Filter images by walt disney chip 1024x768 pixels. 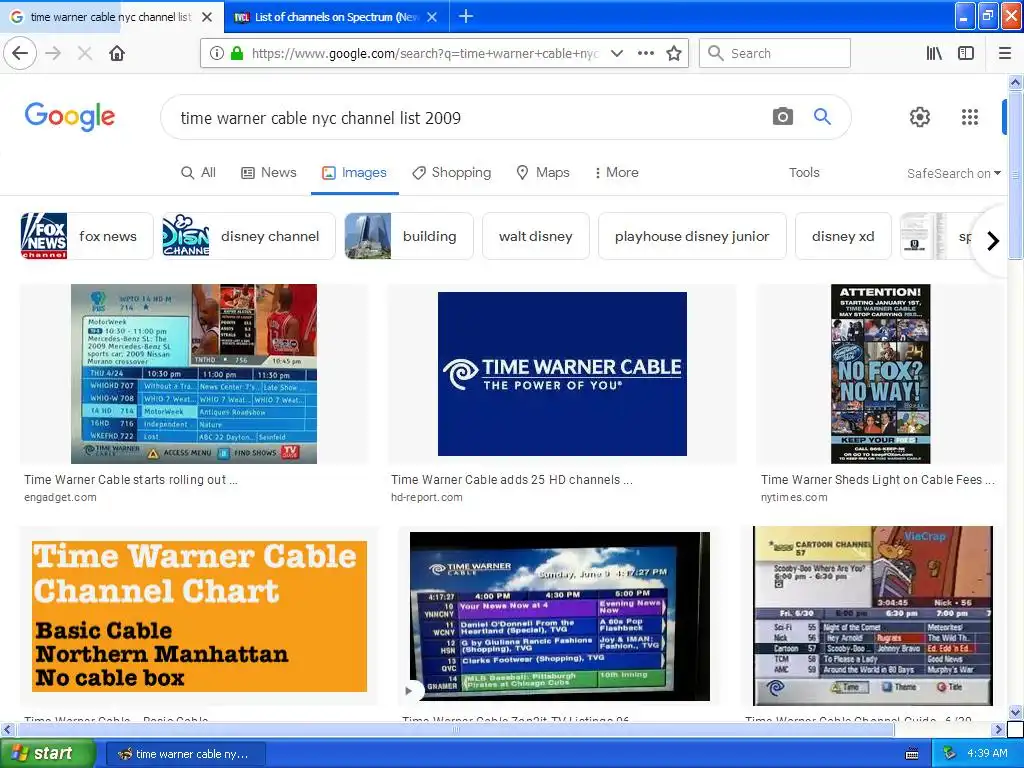point(536,236)
